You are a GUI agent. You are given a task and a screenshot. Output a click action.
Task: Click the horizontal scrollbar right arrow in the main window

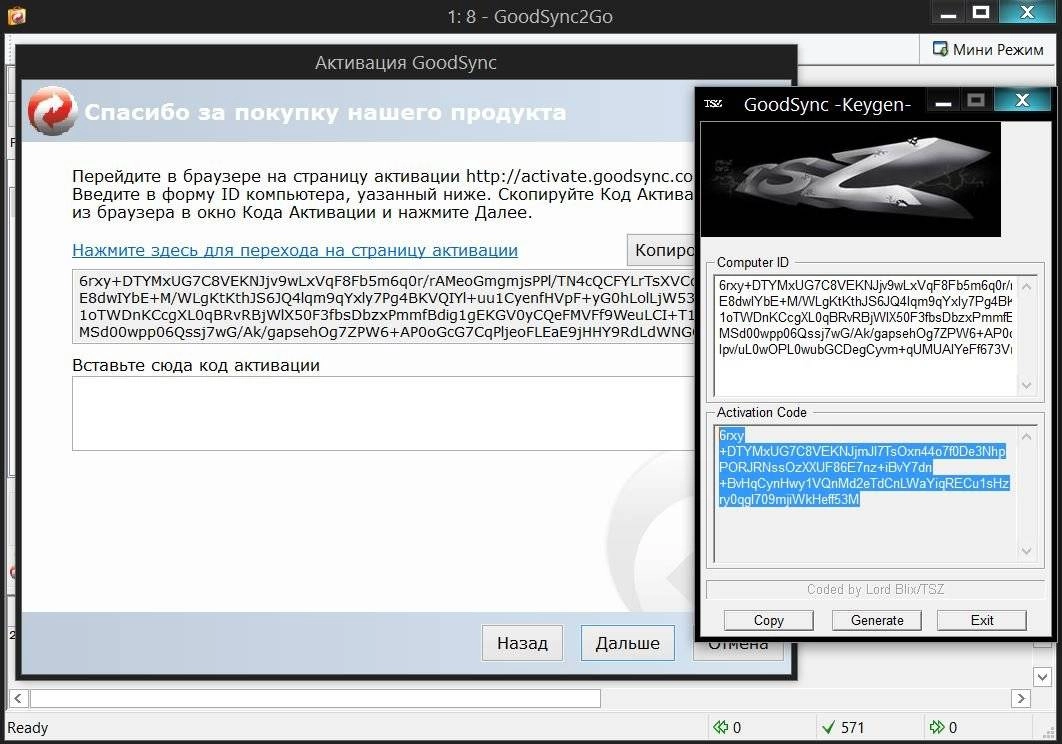pyautogui.click(x=1021, y=698)
